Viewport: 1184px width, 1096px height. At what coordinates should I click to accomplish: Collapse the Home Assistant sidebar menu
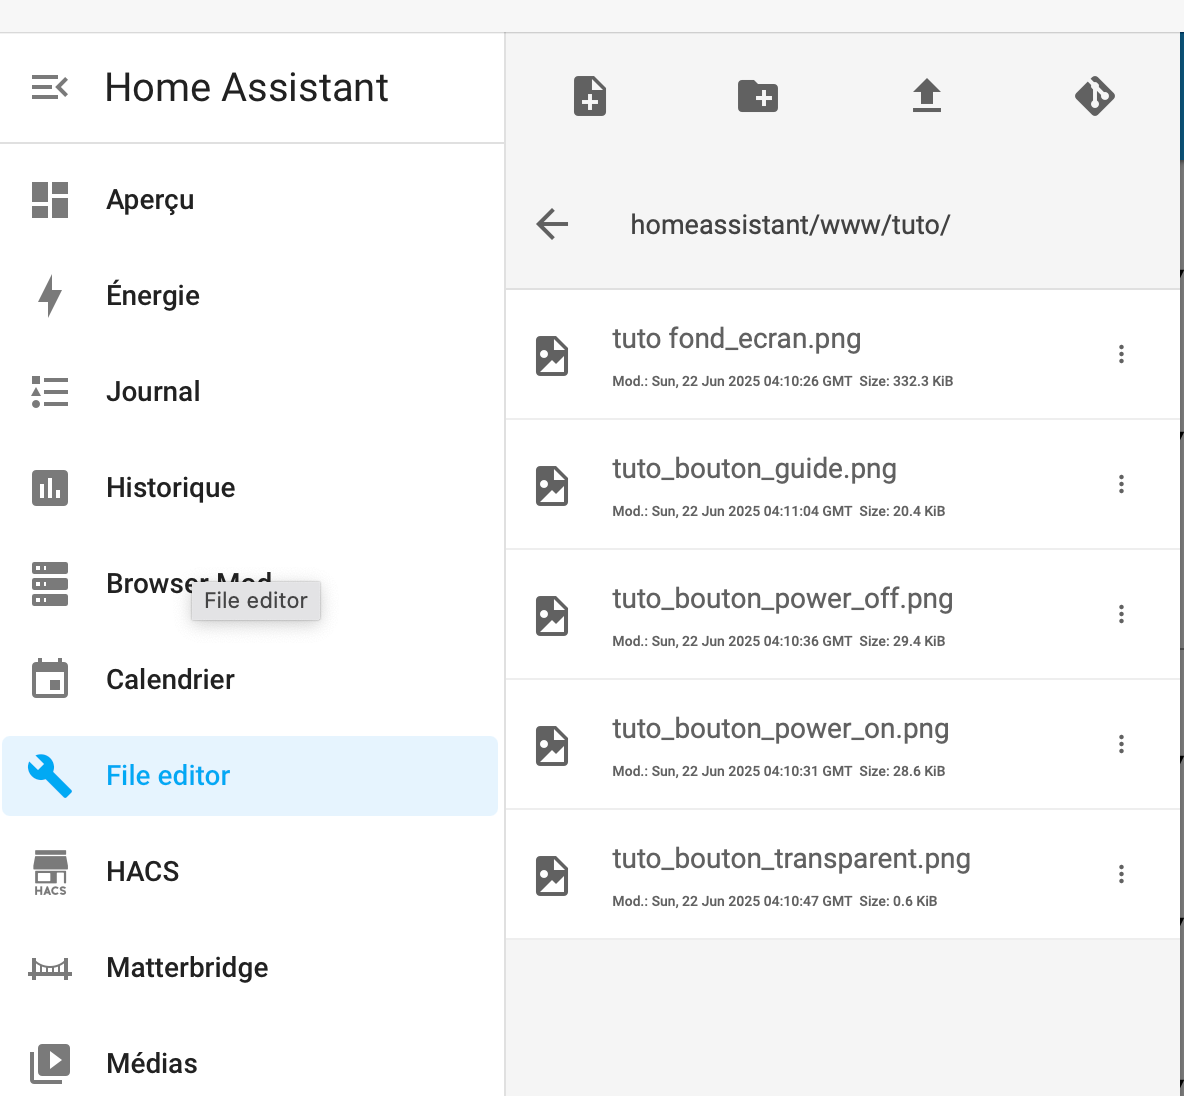(x=50, y=88)
